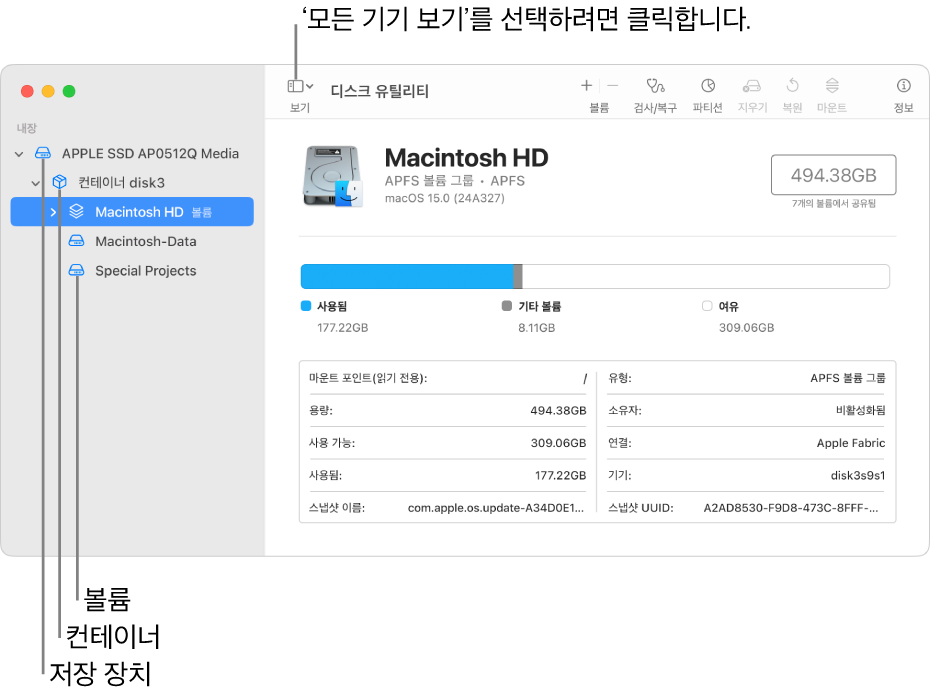Click the 마운트 포인트(읽기 전용) row label
This screenshot has width=931, height=697.
click(x=368, y=378)
